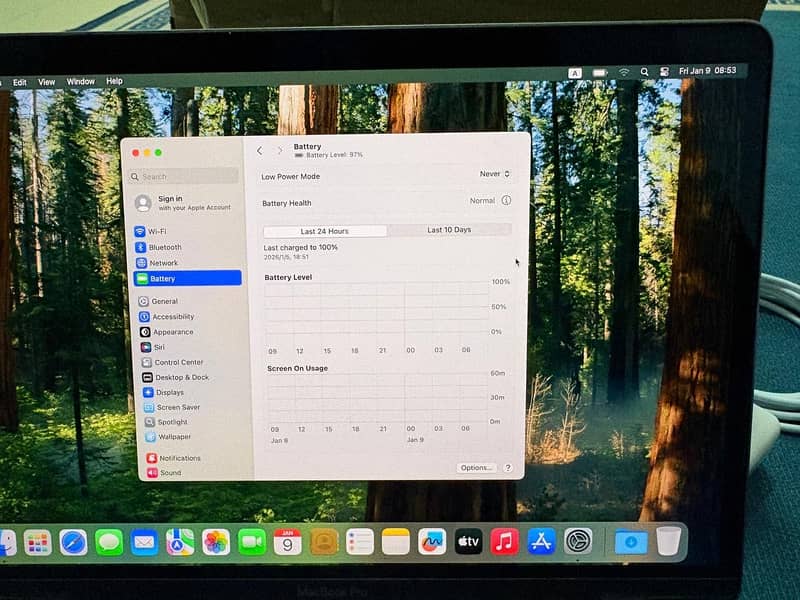Open Wi-Fi settings in sidebar
800x600 pixels.
[x=156, y=231]
